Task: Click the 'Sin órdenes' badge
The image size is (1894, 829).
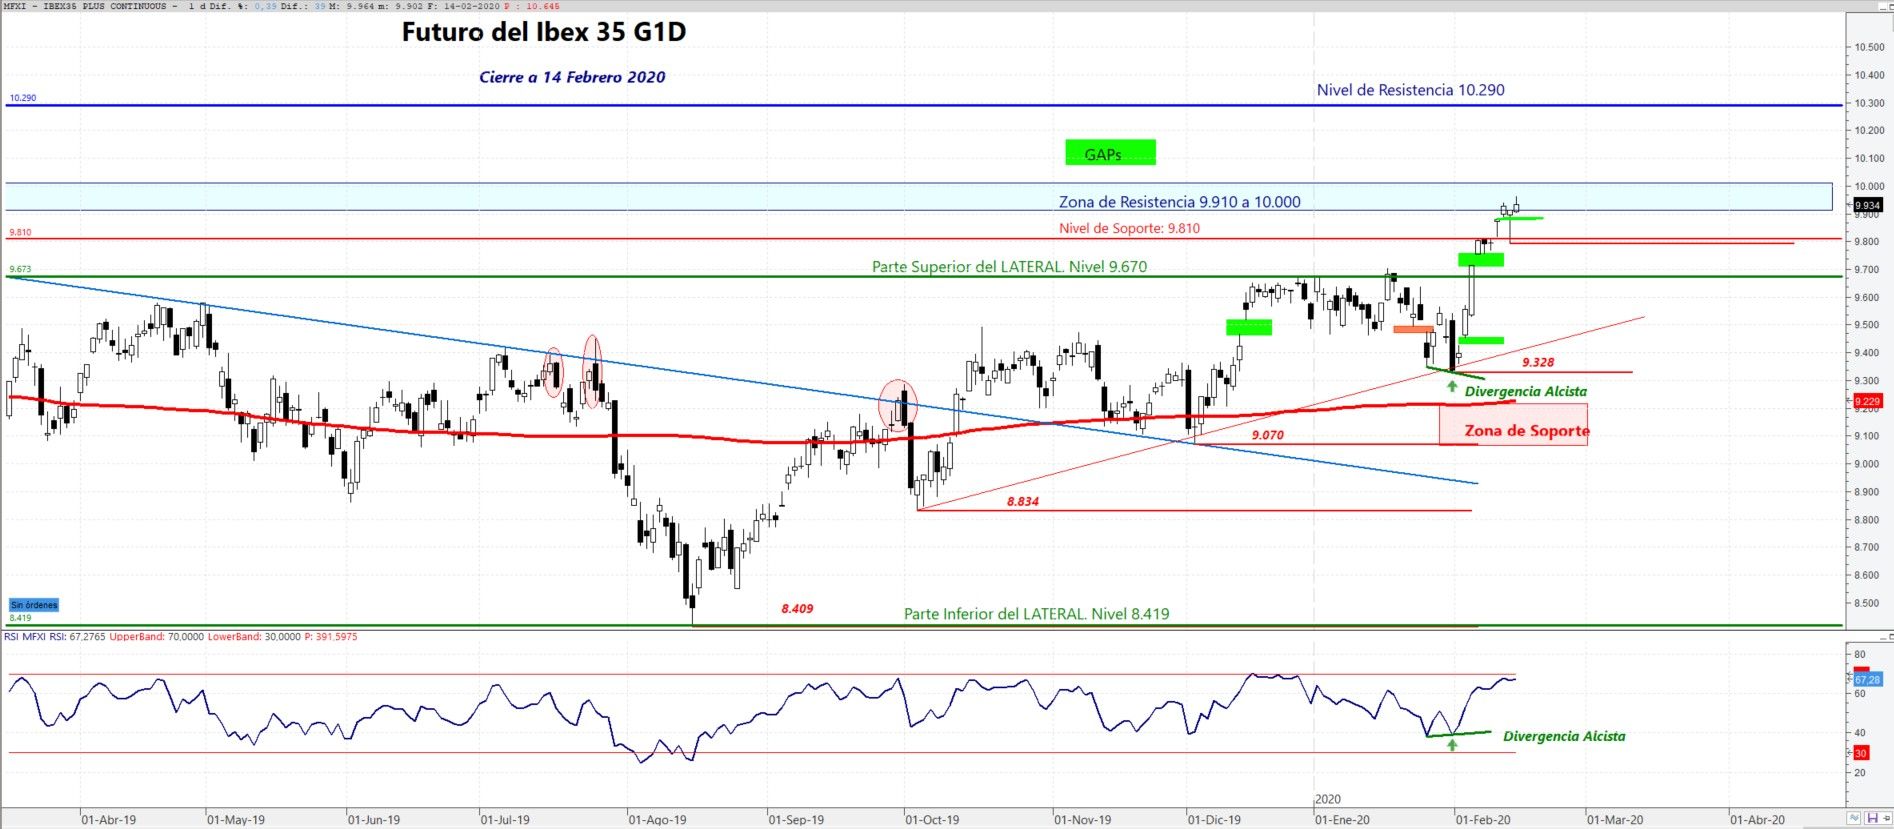Action: click(34, 605)
